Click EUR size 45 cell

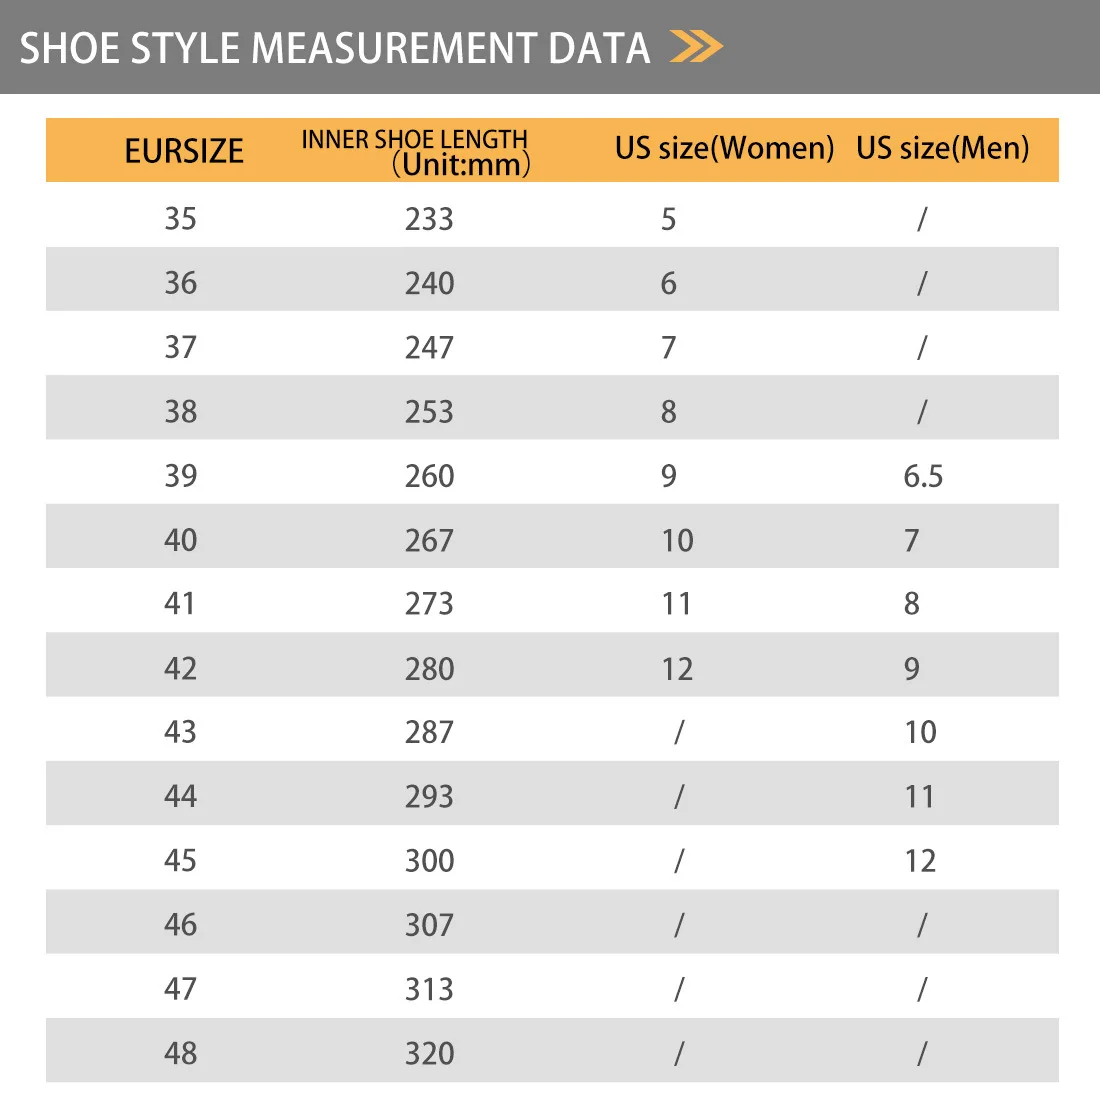click(x=180, y=861)
